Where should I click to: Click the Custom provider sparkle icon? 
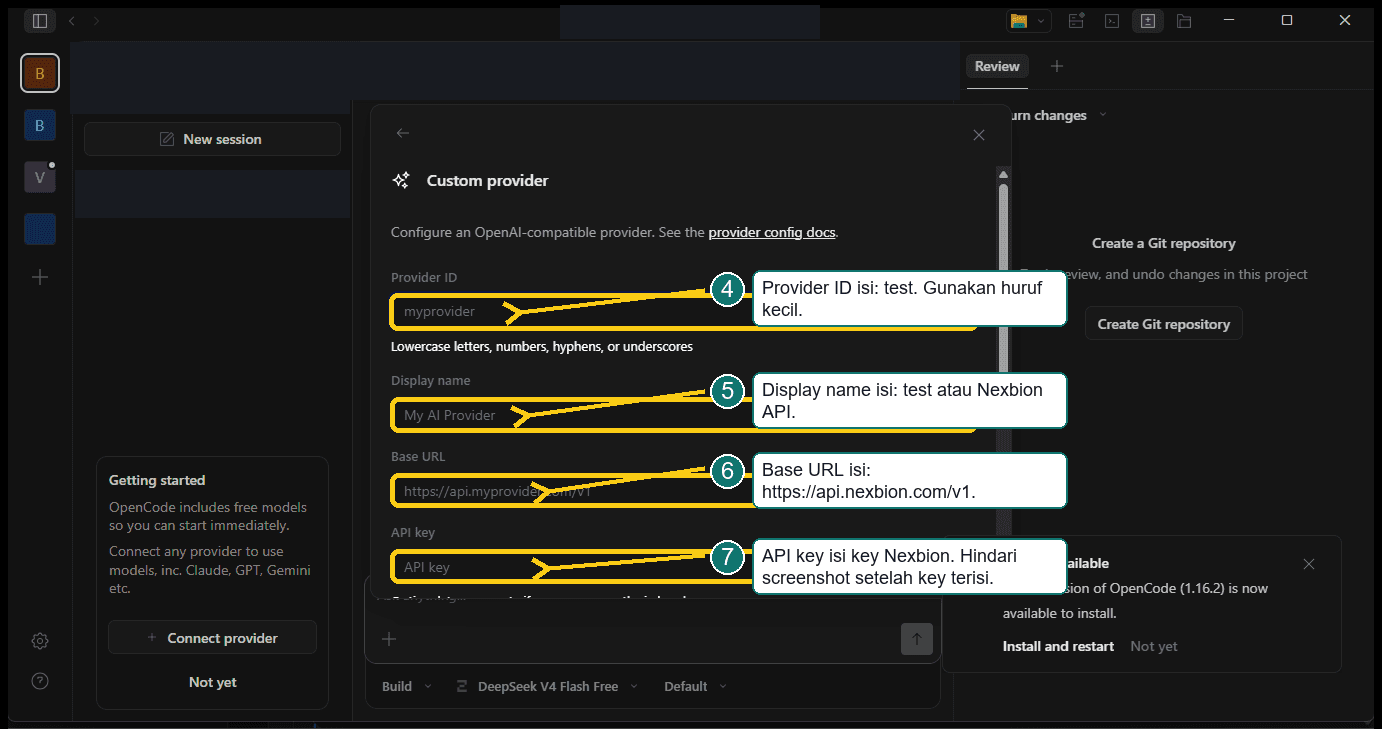click(401, 181)
